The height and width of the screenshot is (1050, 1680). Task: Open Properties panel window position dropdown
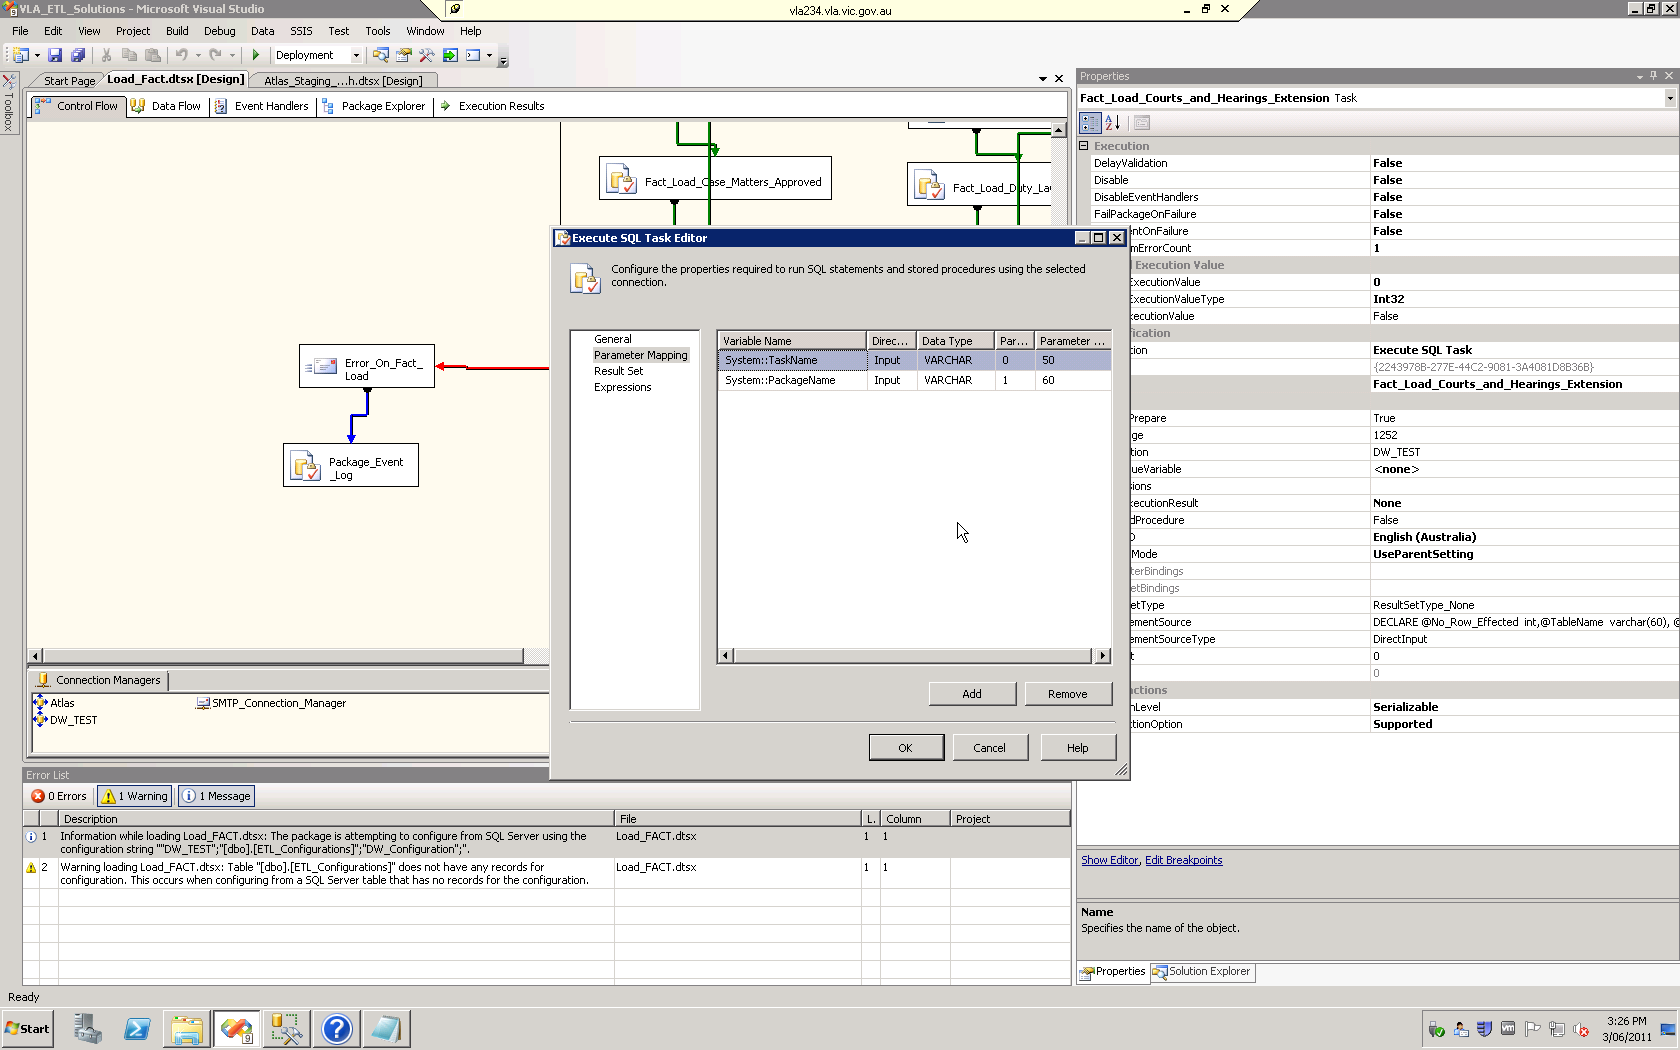tap(1640, 76)
